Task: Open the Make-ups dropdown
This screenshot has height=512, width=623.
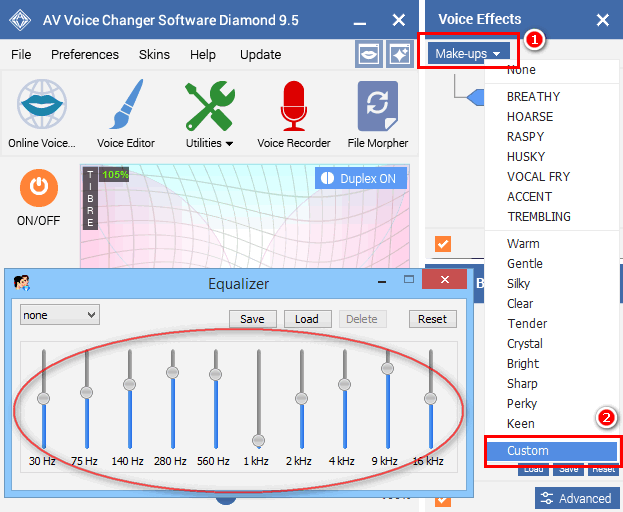Action: click(x=468, y=53)
